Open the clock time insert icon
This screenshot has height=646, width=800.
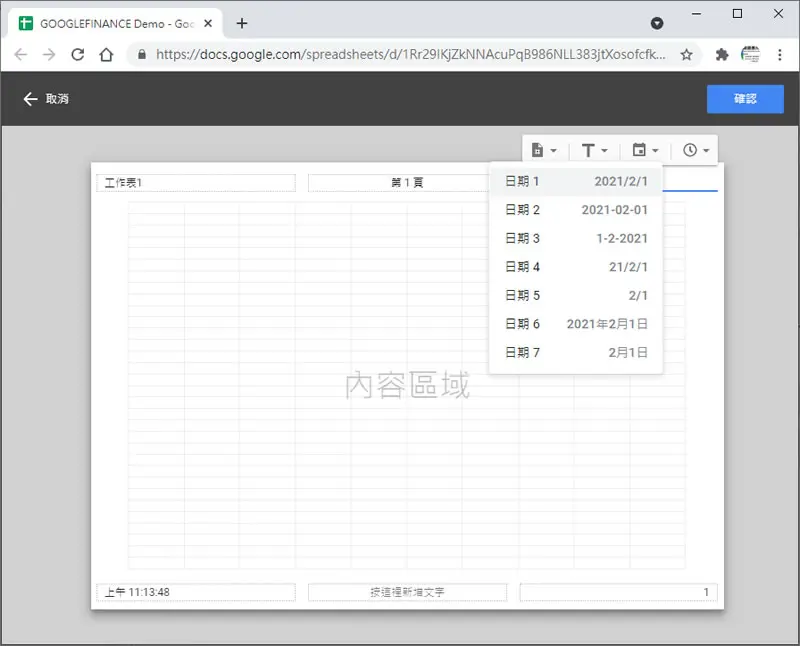click(690, 150)
